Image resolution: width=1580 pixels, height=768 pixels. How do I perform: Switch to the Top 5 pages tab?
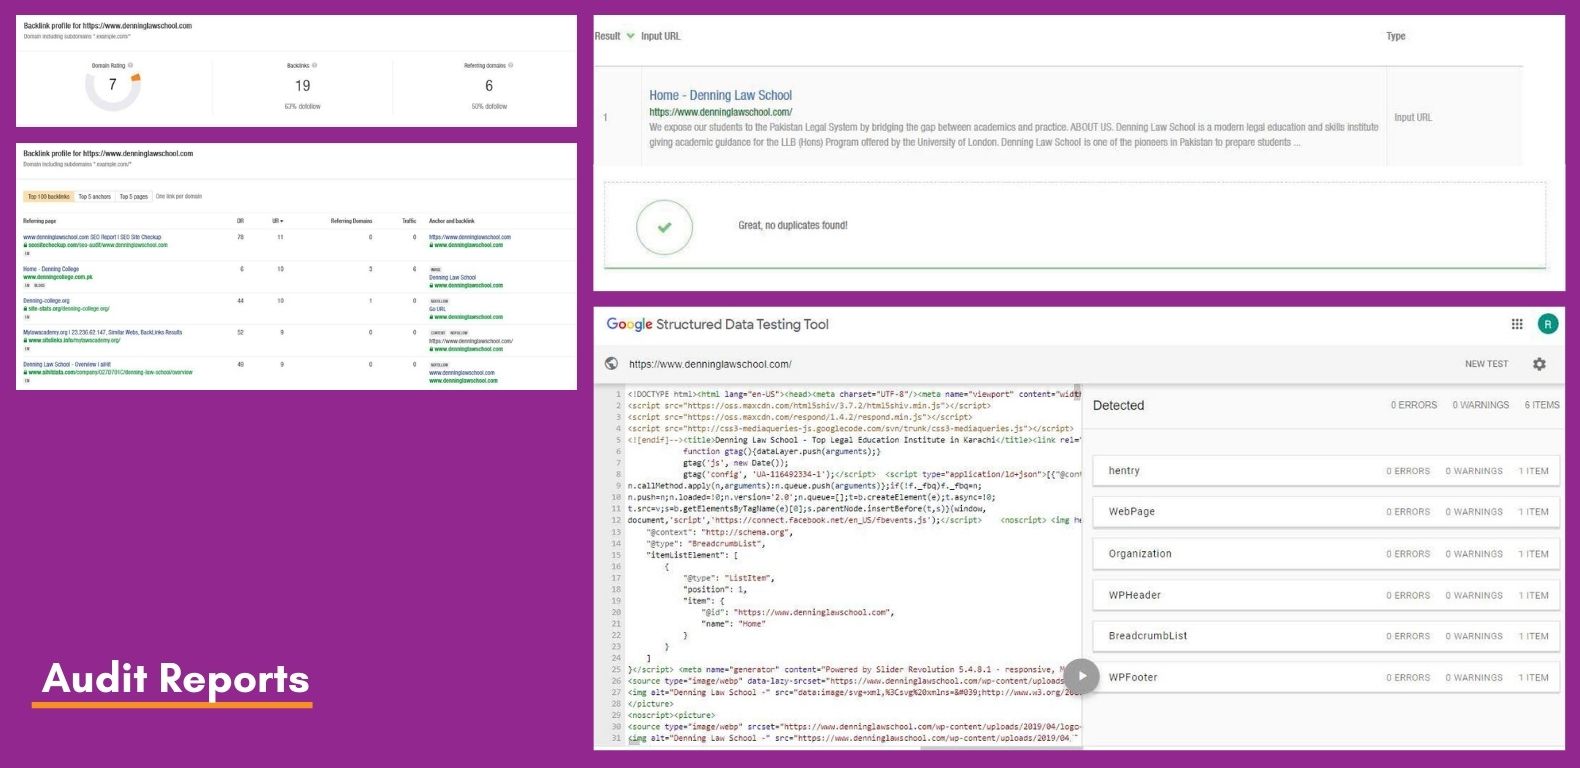pyautogui.click(x=134, y=197)
